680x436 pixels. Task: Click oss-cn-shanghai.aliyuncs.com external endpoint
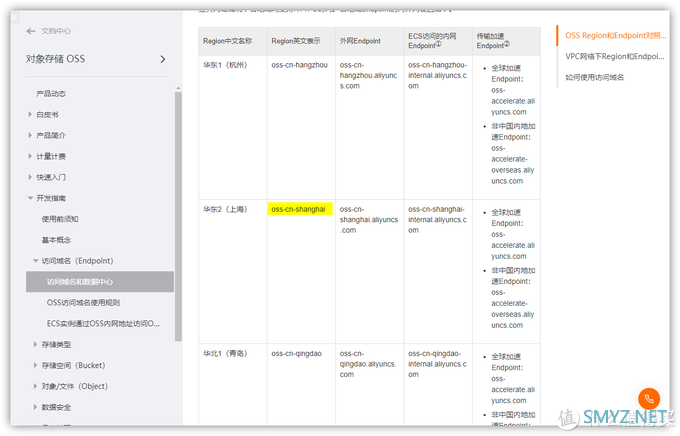coord(369,220)
